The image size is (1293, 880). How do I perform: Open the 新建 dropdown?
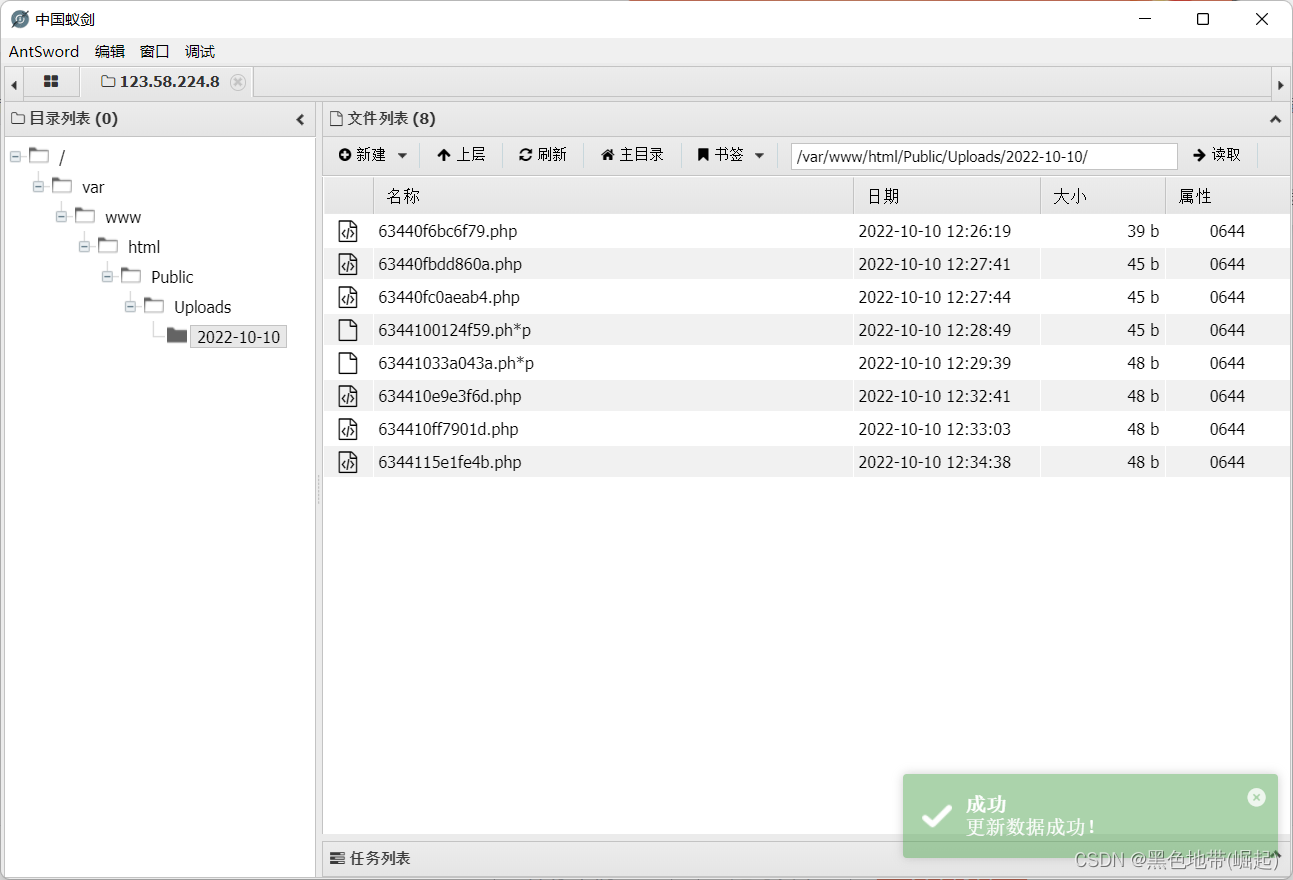373,155
